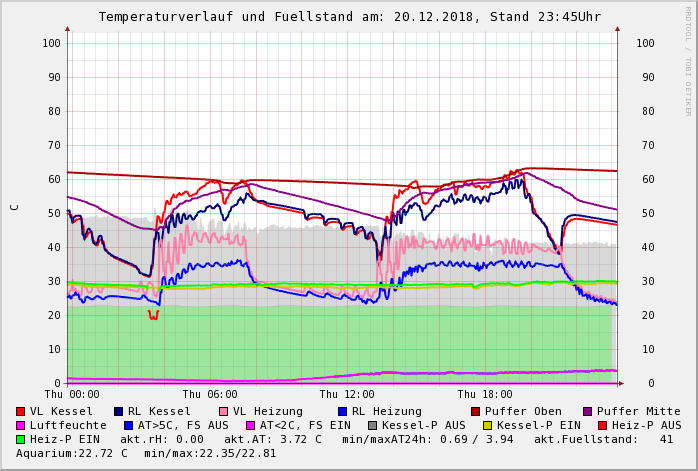
Task: Click the dark blue RL Kessel swatch
Action: click(119, 412)
